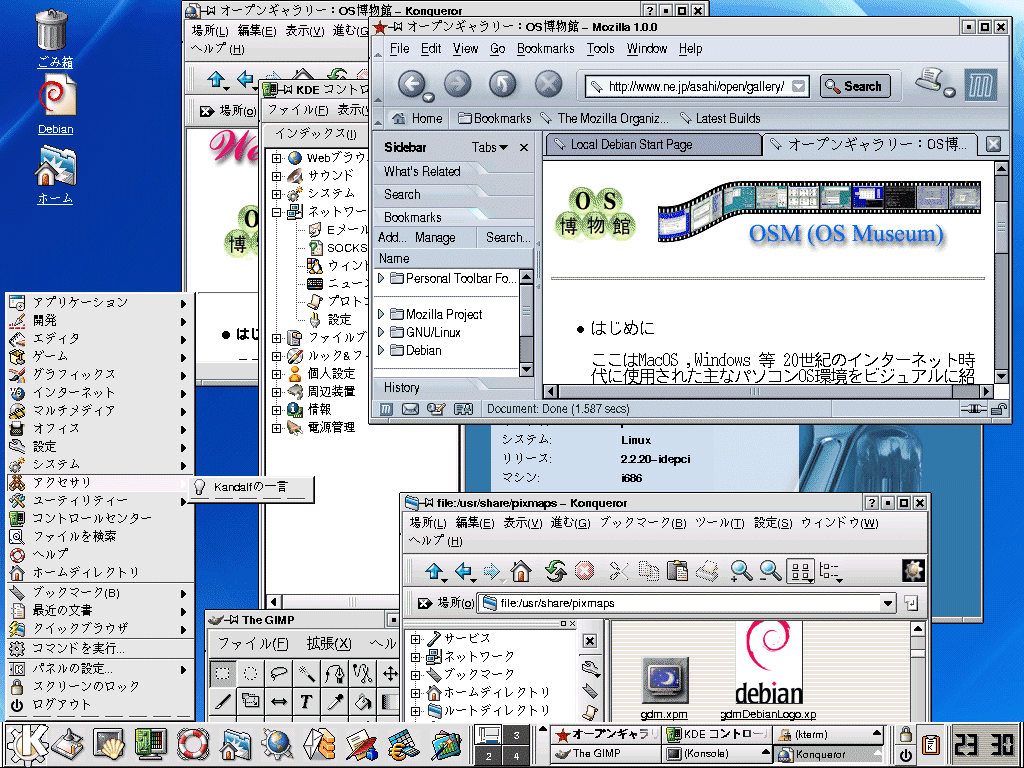Image resolution: width=1024 pixels, height=768 pixels.
Task: Open Address Book from Mozilla's status bar
Action: (x=463, y=409)
